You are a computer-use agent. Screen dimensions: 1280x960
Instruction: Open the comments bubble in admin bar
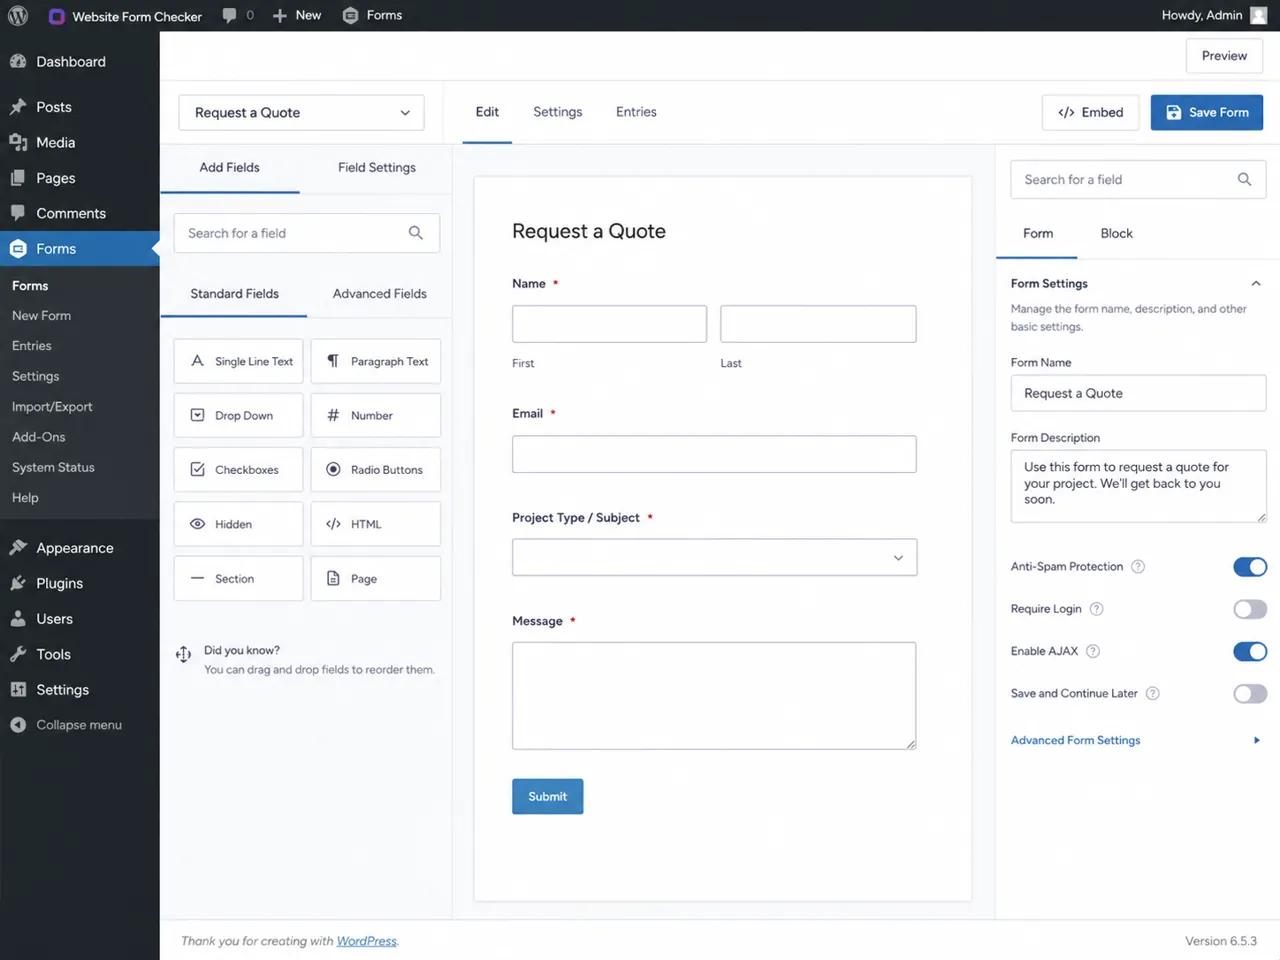[230, 15]
